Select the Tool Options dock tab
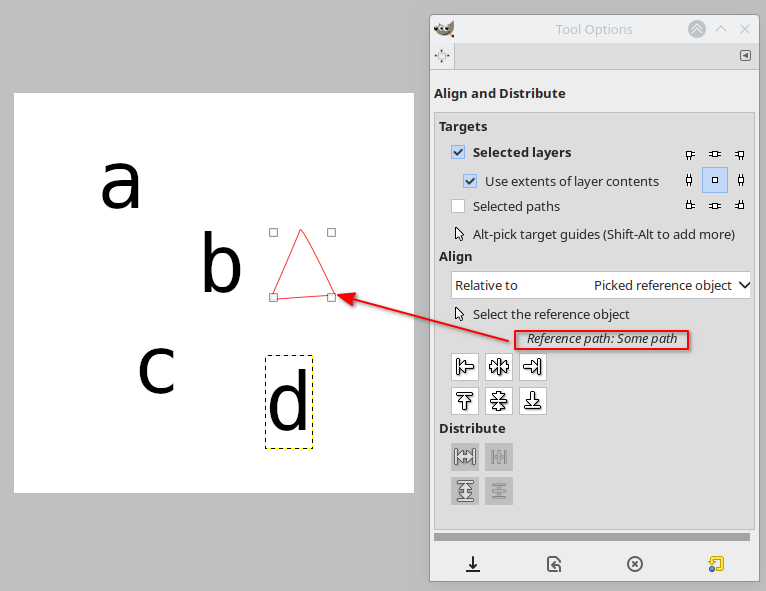The image size is (766, 591). coord(443,56)
